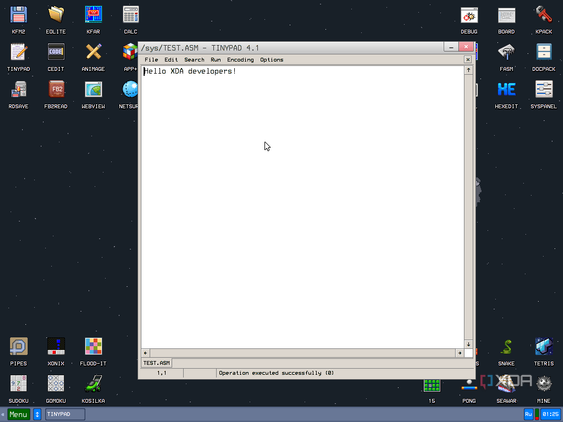Open the Encoding menu in TinyPad
This screenshot has width=563, height=422.
(x=240, y=60)
